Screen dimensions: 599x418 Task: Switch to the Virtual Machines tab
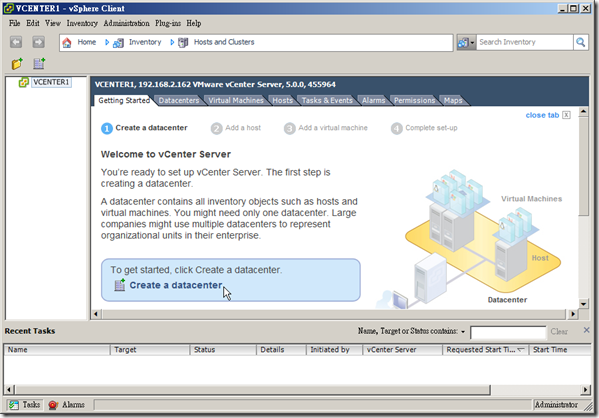pyautogui.click(x=236, y=100)
